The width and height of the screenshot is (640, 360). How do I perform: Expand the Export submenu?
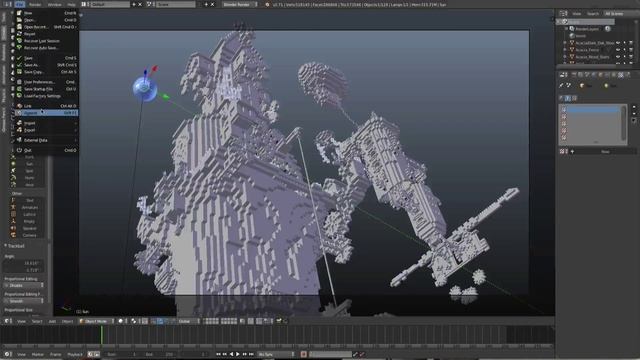[46, 130]
